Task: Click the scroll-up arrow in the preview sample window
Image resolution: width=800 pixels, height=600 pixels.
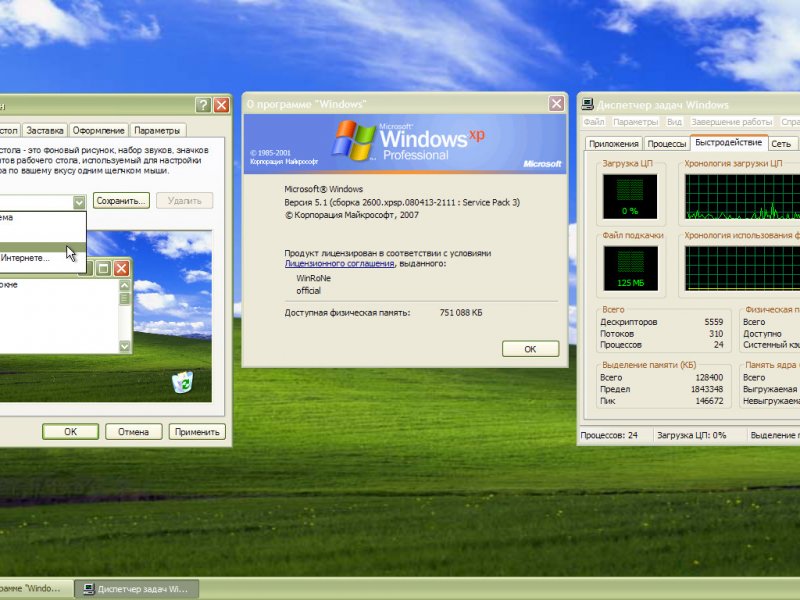Action: pos(124,285)
